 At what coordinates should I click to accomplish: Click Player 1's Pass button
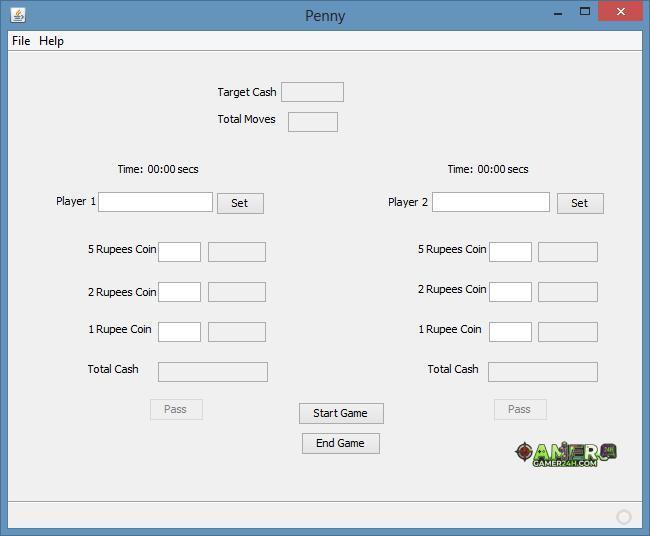coord(177,410)
